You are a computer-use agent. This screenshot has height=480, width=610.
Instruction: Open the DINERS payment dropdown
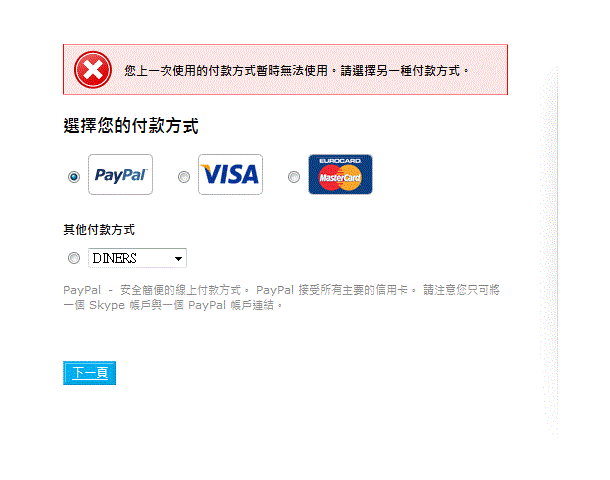click(x=137, y=258)
